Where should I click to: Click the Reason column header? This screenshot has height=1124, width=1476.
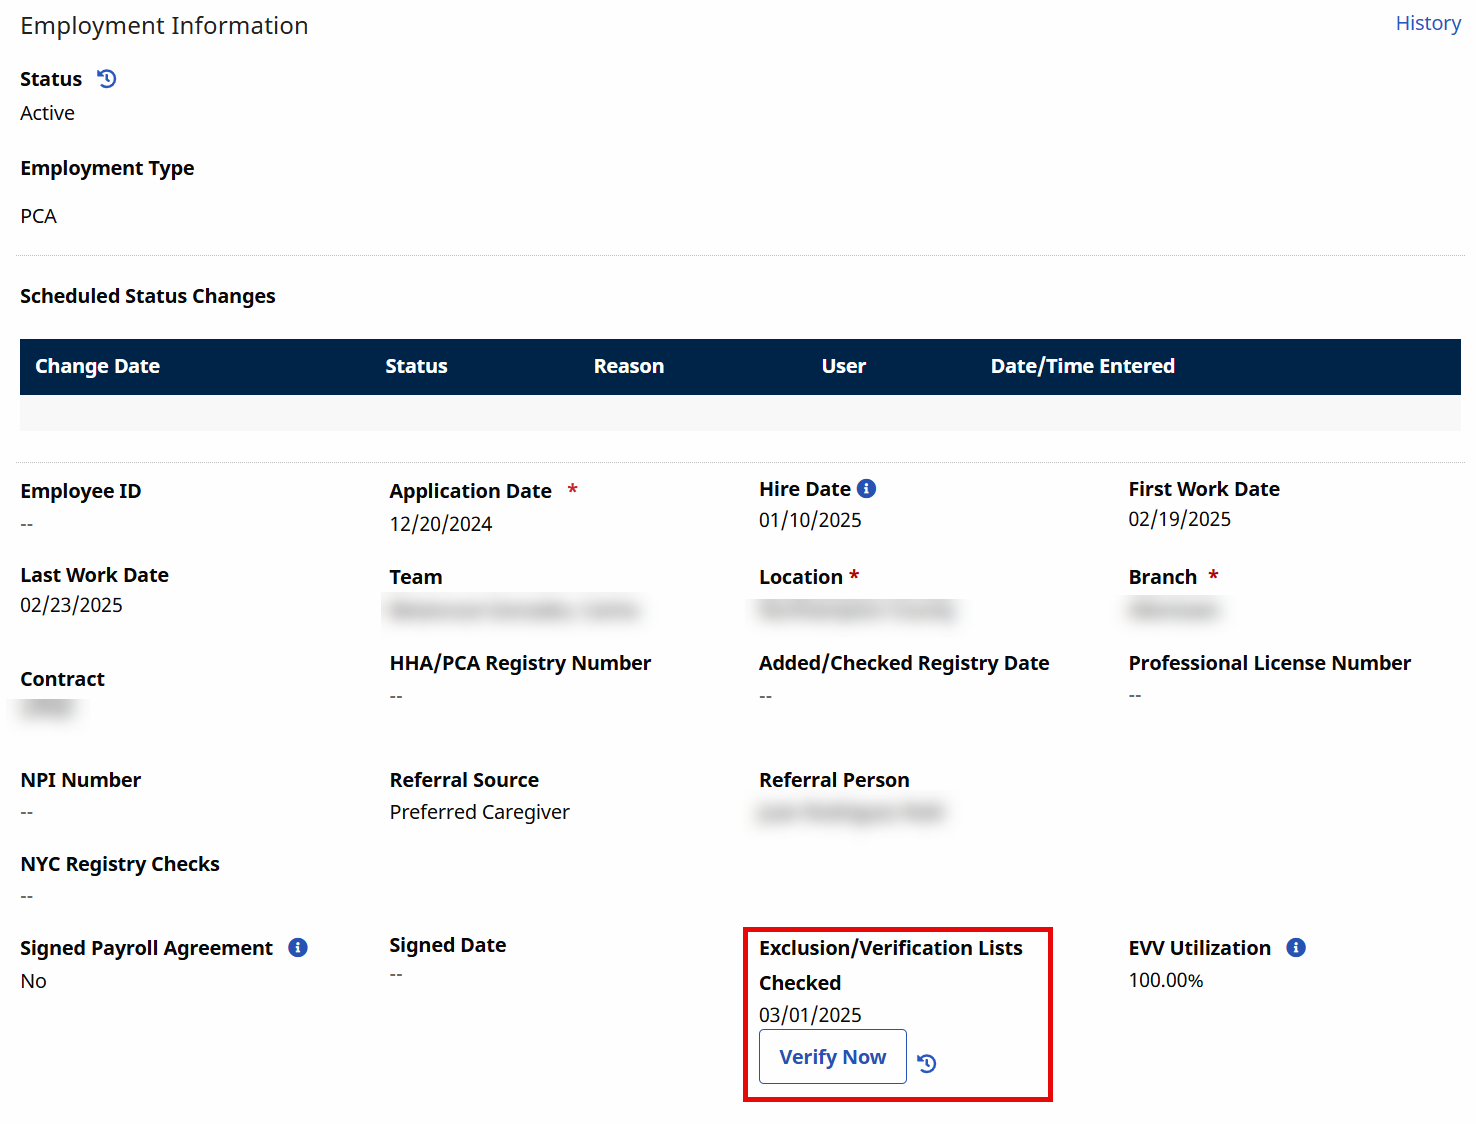click(x=628, y=367)
